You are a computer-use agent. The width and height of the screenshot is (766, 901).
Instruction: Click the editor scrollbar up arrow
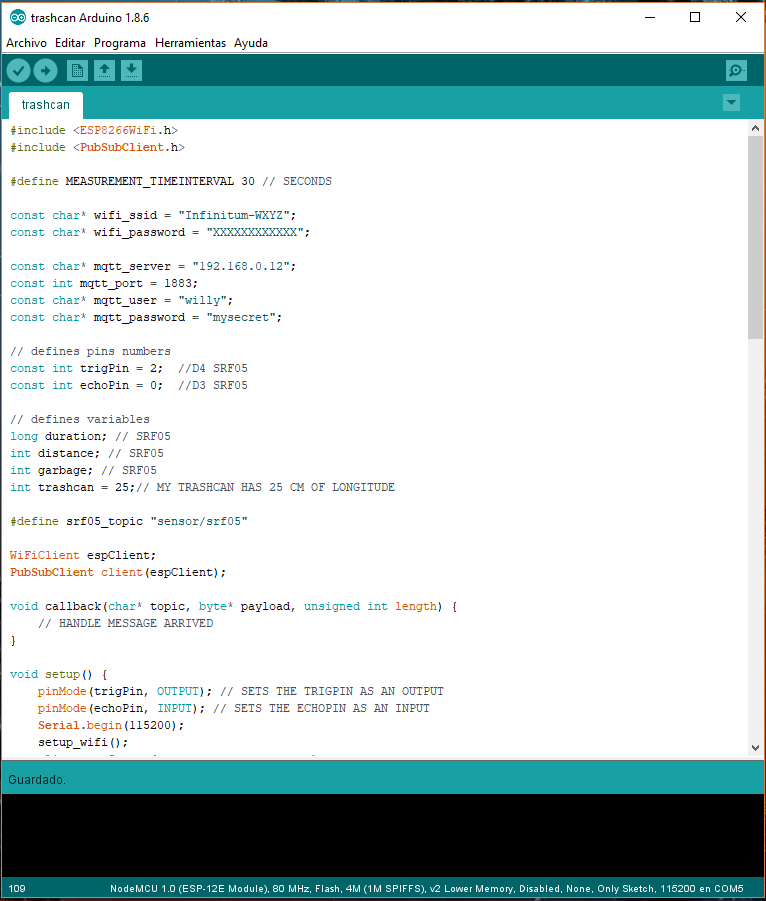[755, 127]
